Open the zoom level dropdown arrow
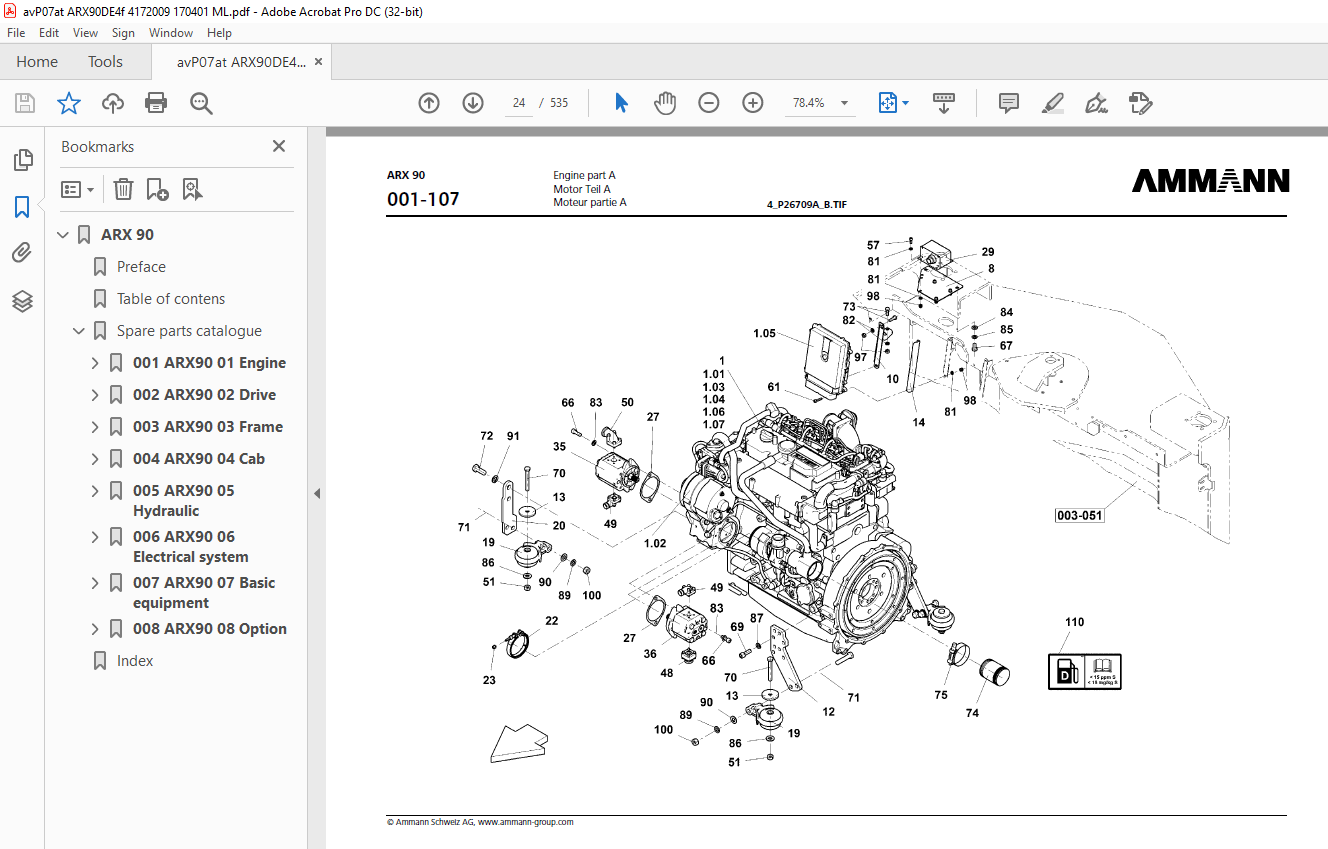Viewport: 1328px width, 849px height. pos(845,103)
